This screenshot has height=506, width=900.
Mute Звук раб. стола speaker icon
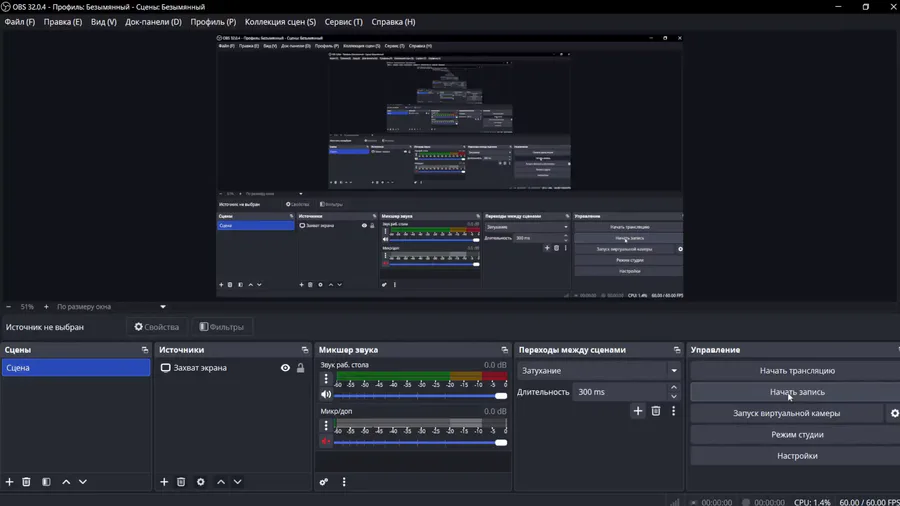[x=326, y=395]
